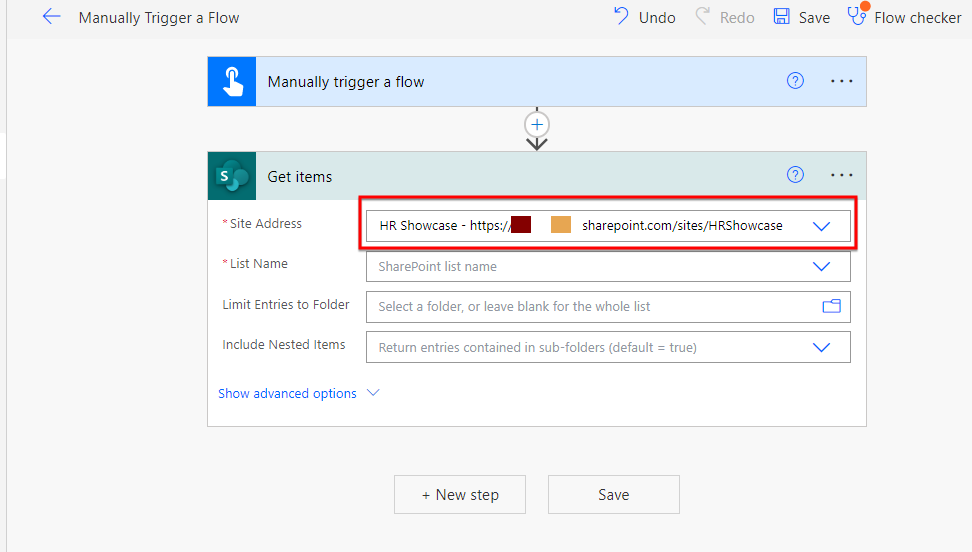Click the Site Address label
The width and height of the screenshot is (972, 552).
pos(265,223)
